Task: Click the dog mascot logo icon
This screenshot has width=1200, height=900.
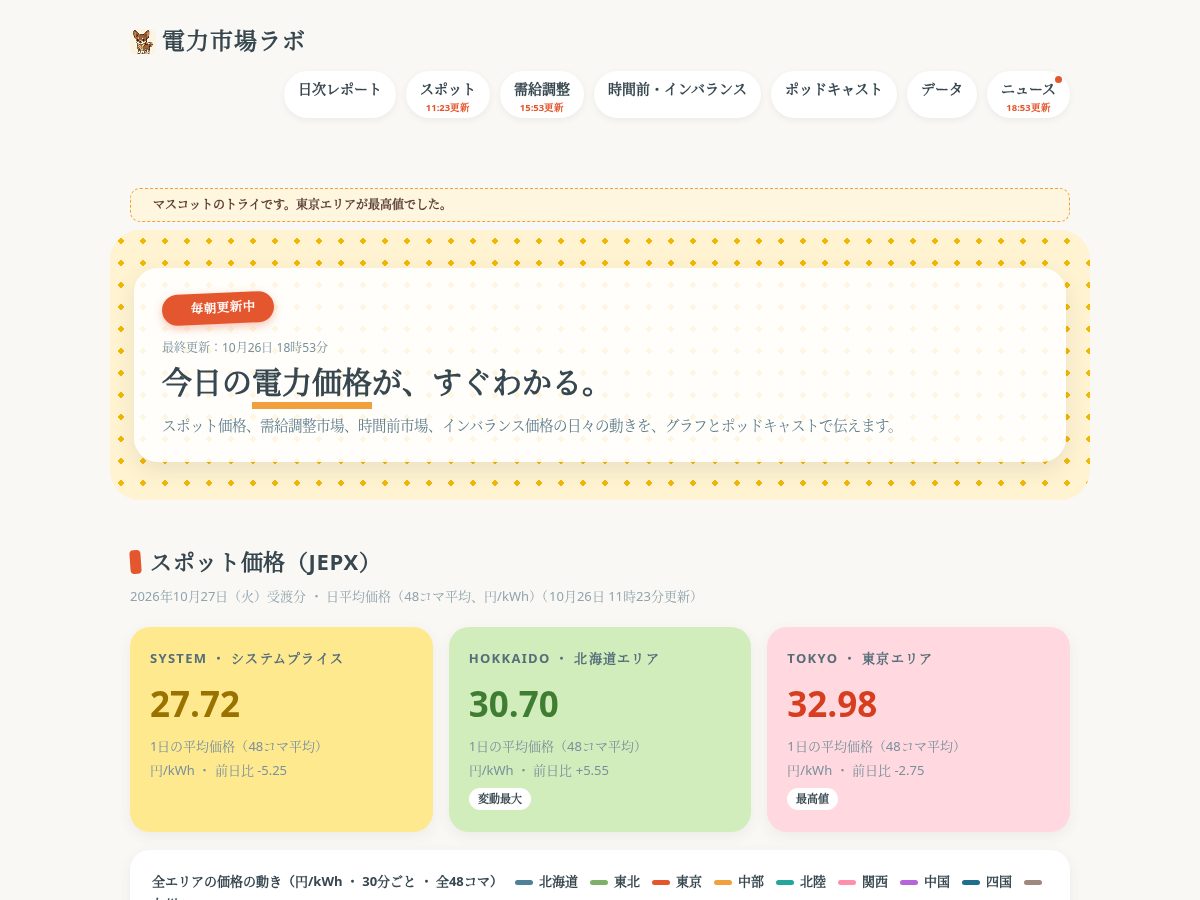Action: (x=142, y=41)
